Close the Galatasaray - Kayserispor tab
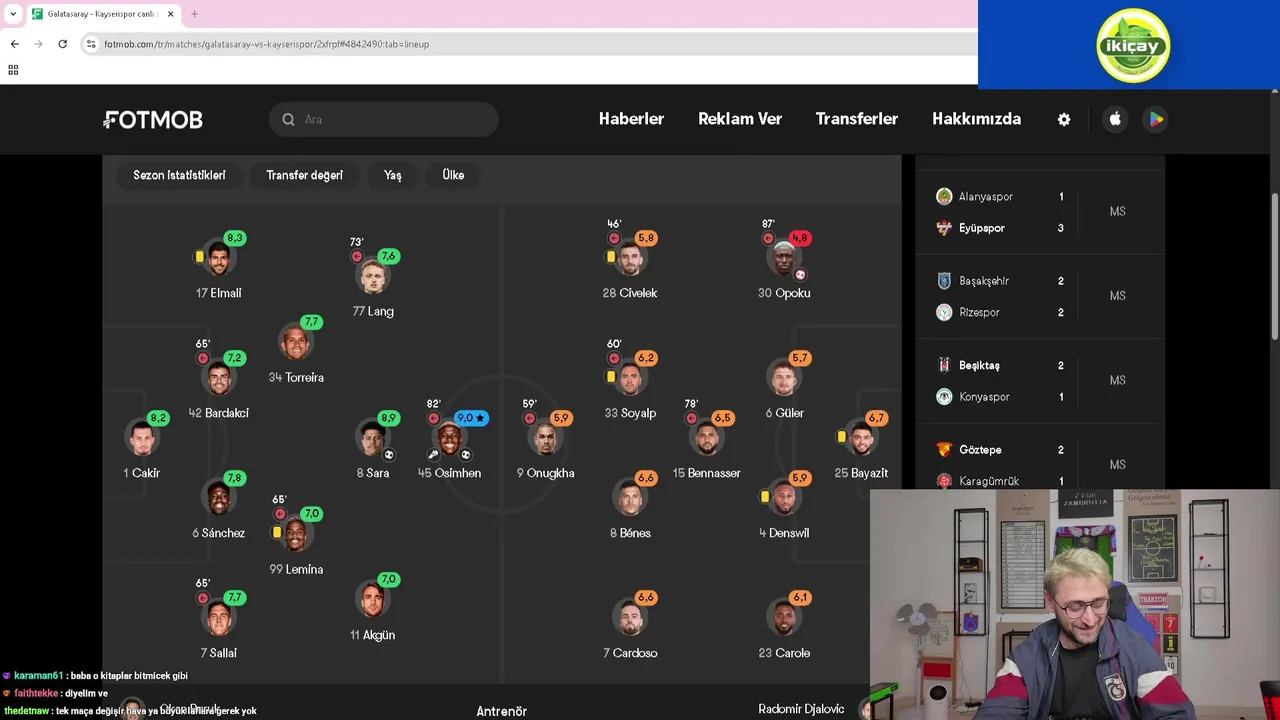 (x=170, y=14)
